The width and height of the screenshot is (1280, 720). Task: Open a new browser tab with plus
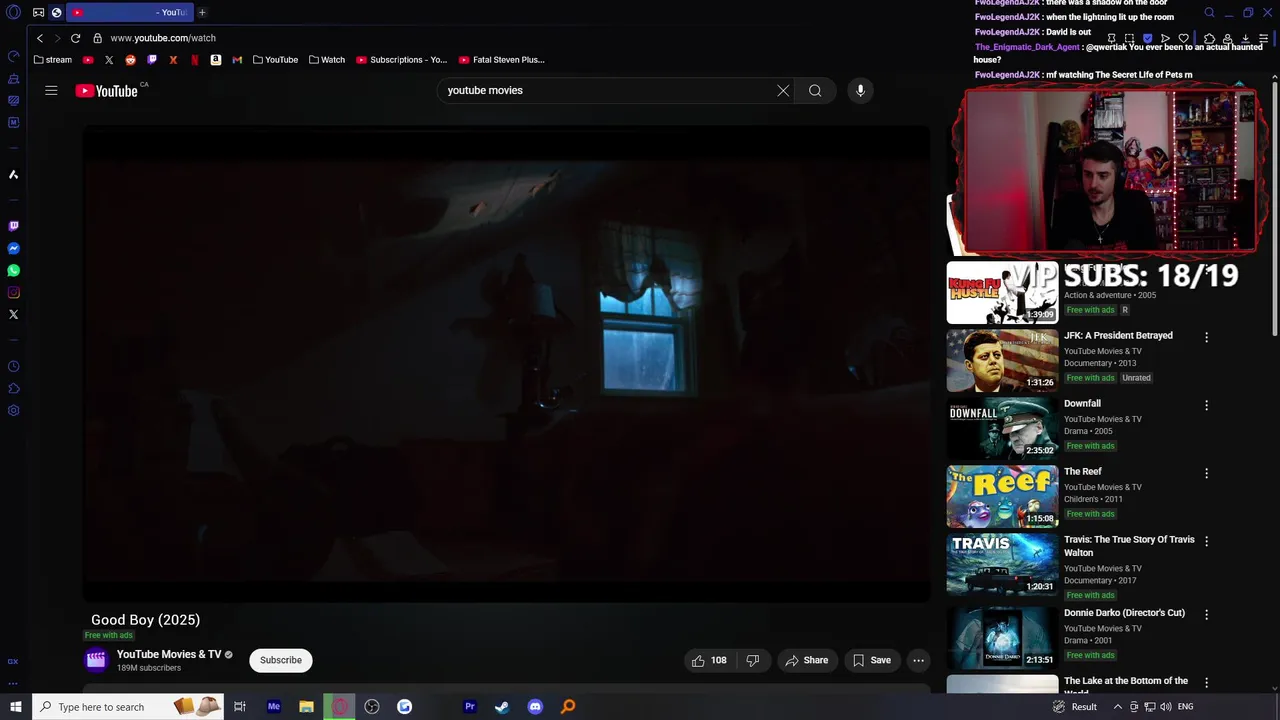click(202, 12)
